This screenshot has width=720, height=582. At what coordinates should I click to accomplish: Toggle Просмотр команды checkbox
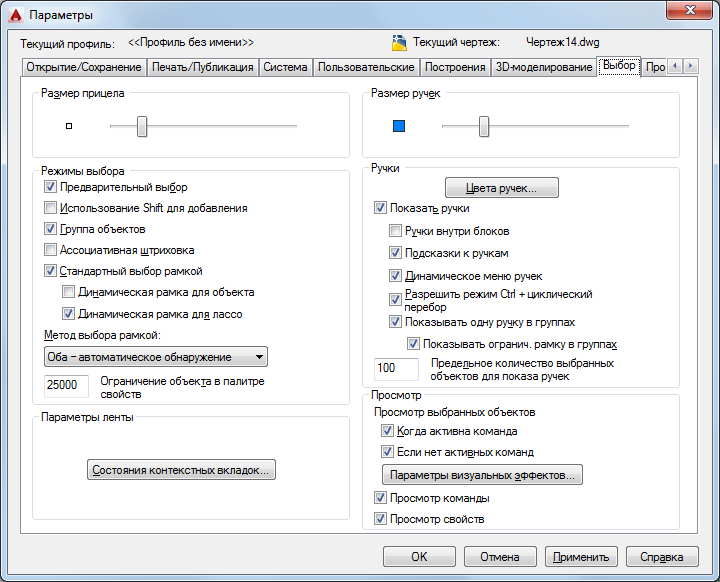pyautogui.click(x=380, y=497)
